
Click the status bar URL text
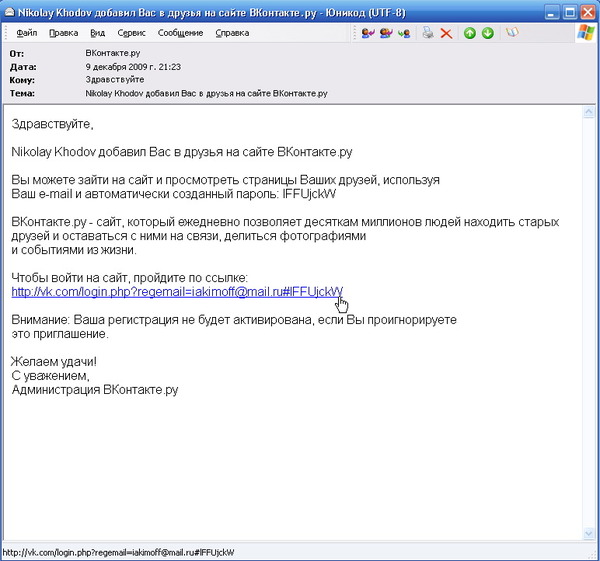click(x=118, y=553)
